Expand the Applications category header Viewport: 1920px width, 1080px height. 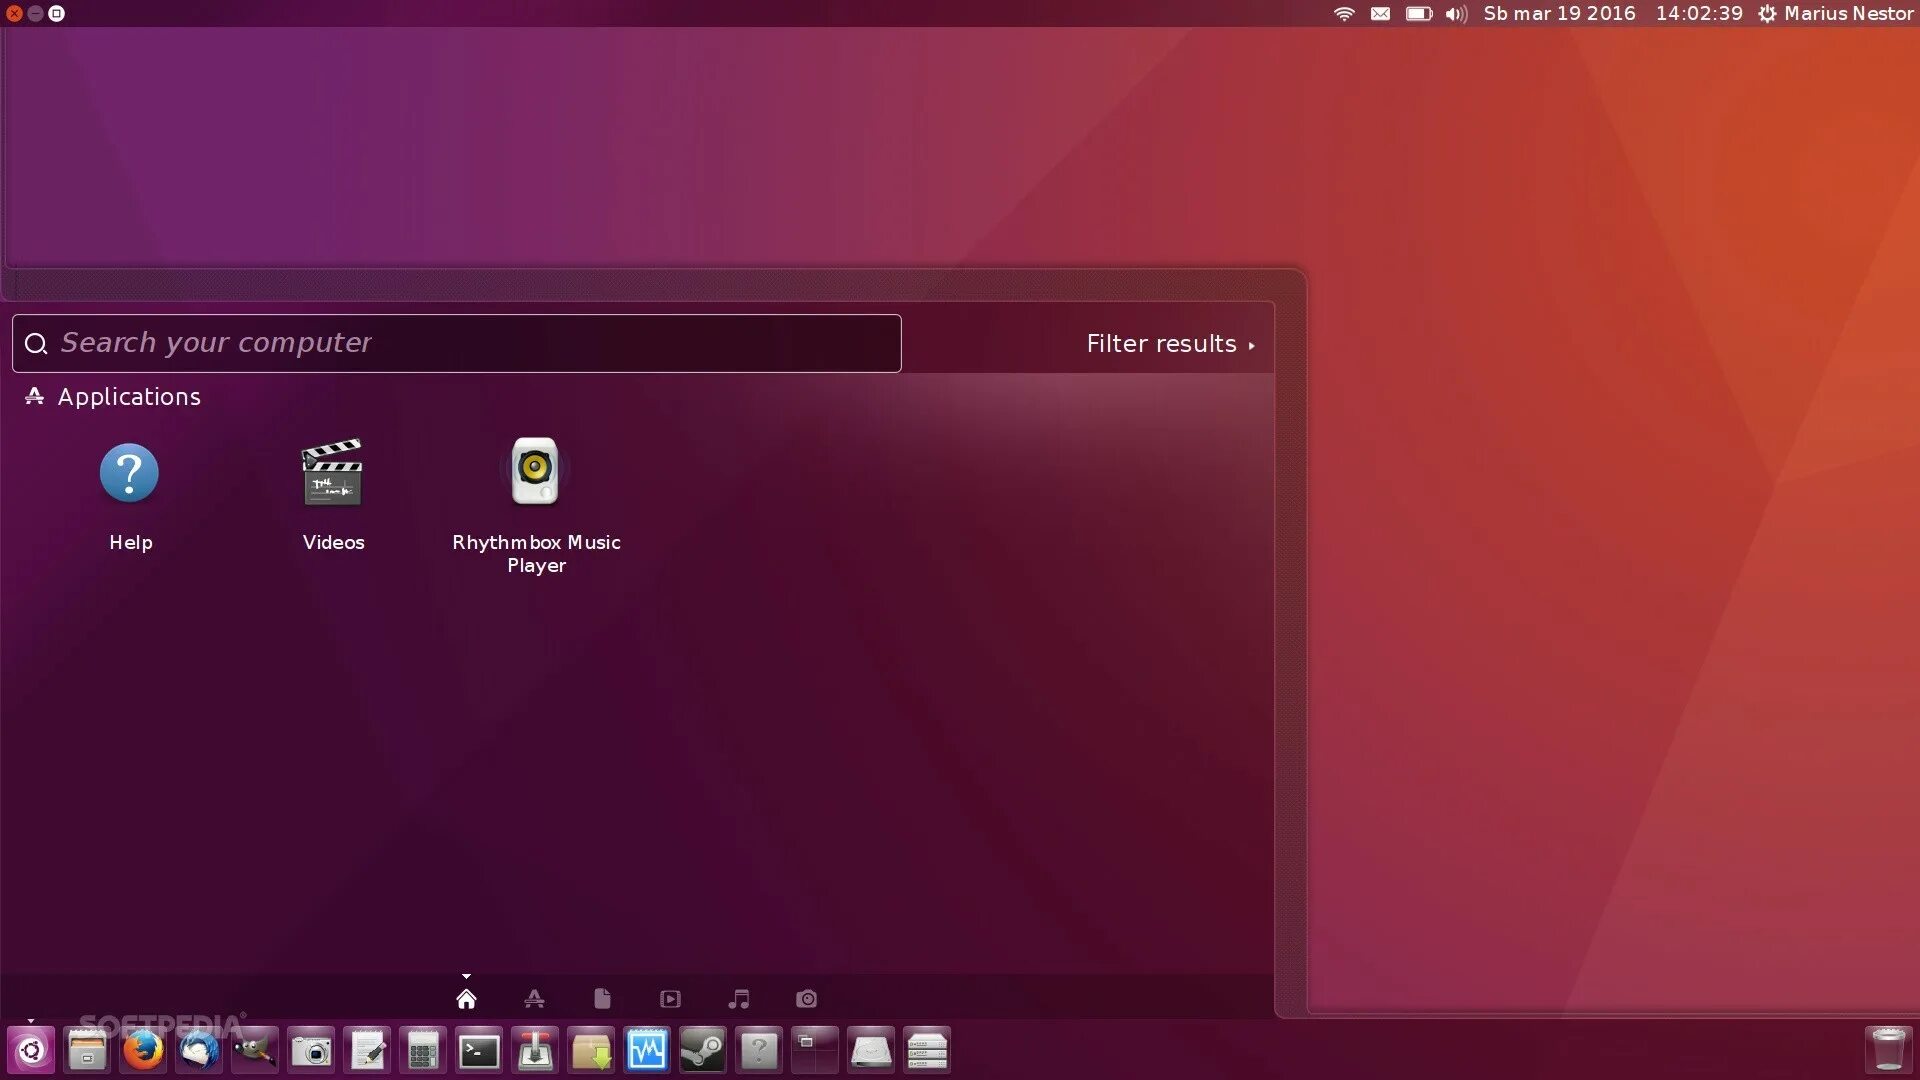(128, 397)
